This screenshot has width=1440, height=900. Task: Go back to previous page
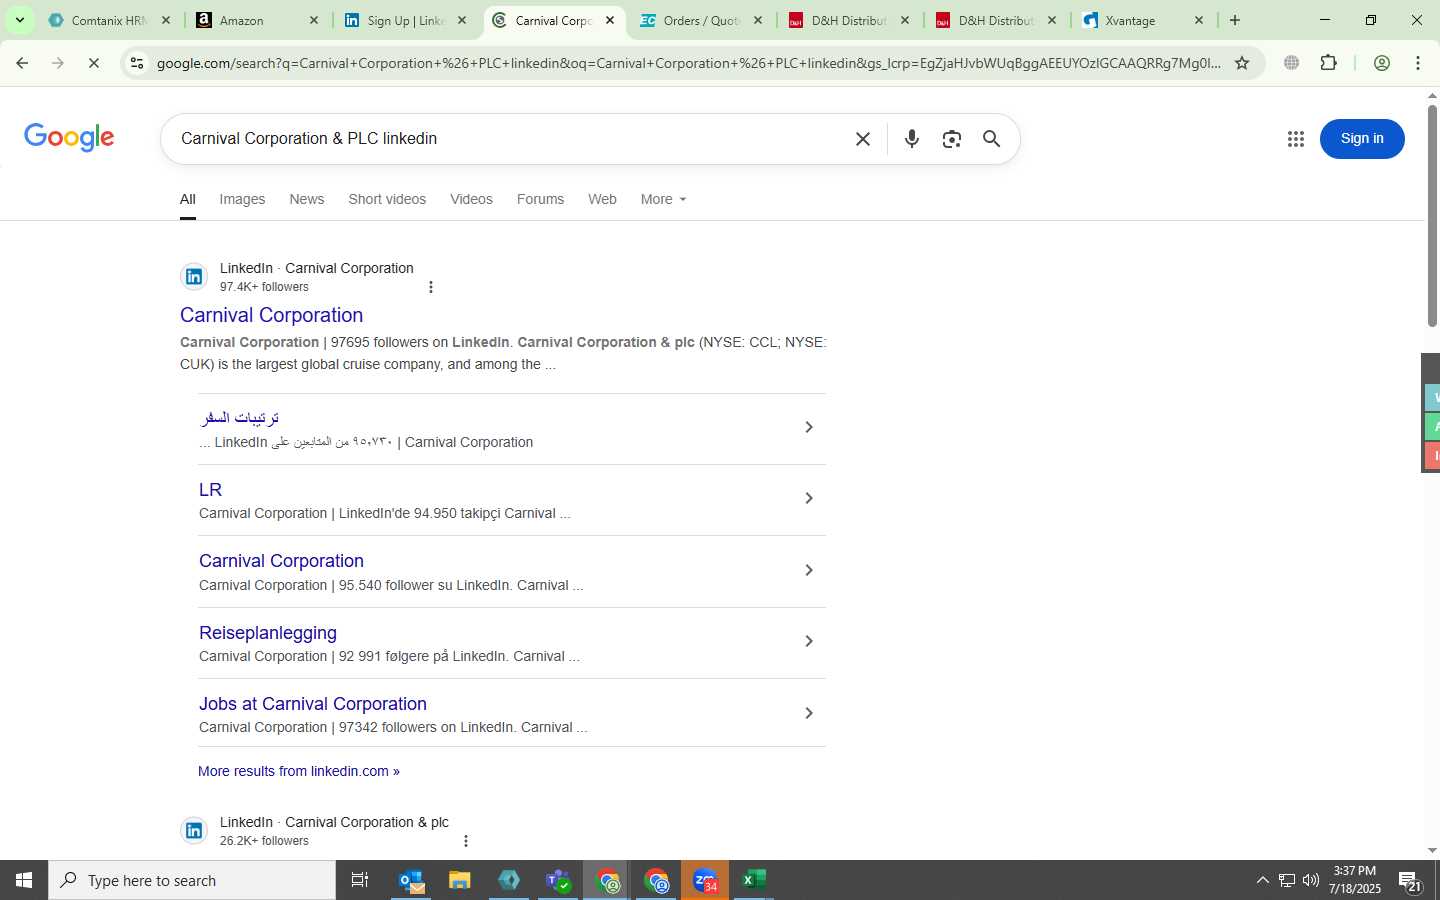22,63
